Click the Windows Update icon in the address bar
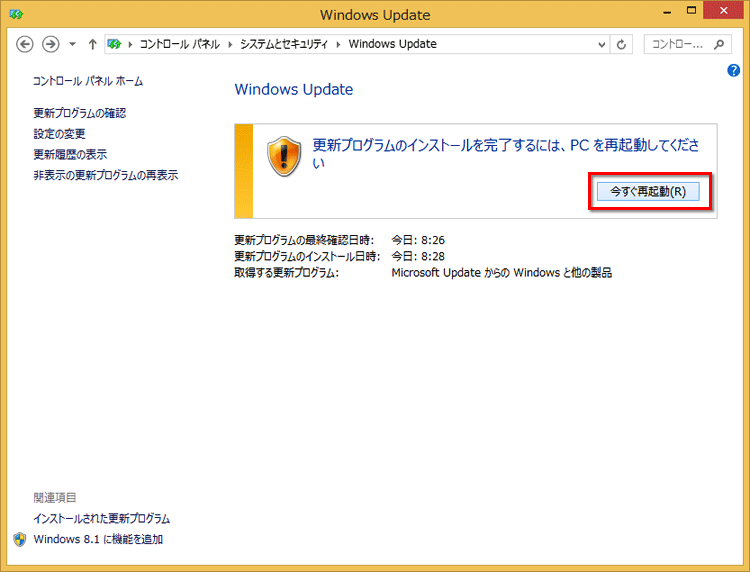This screenshot has height=572, width=750. [116, 44]
